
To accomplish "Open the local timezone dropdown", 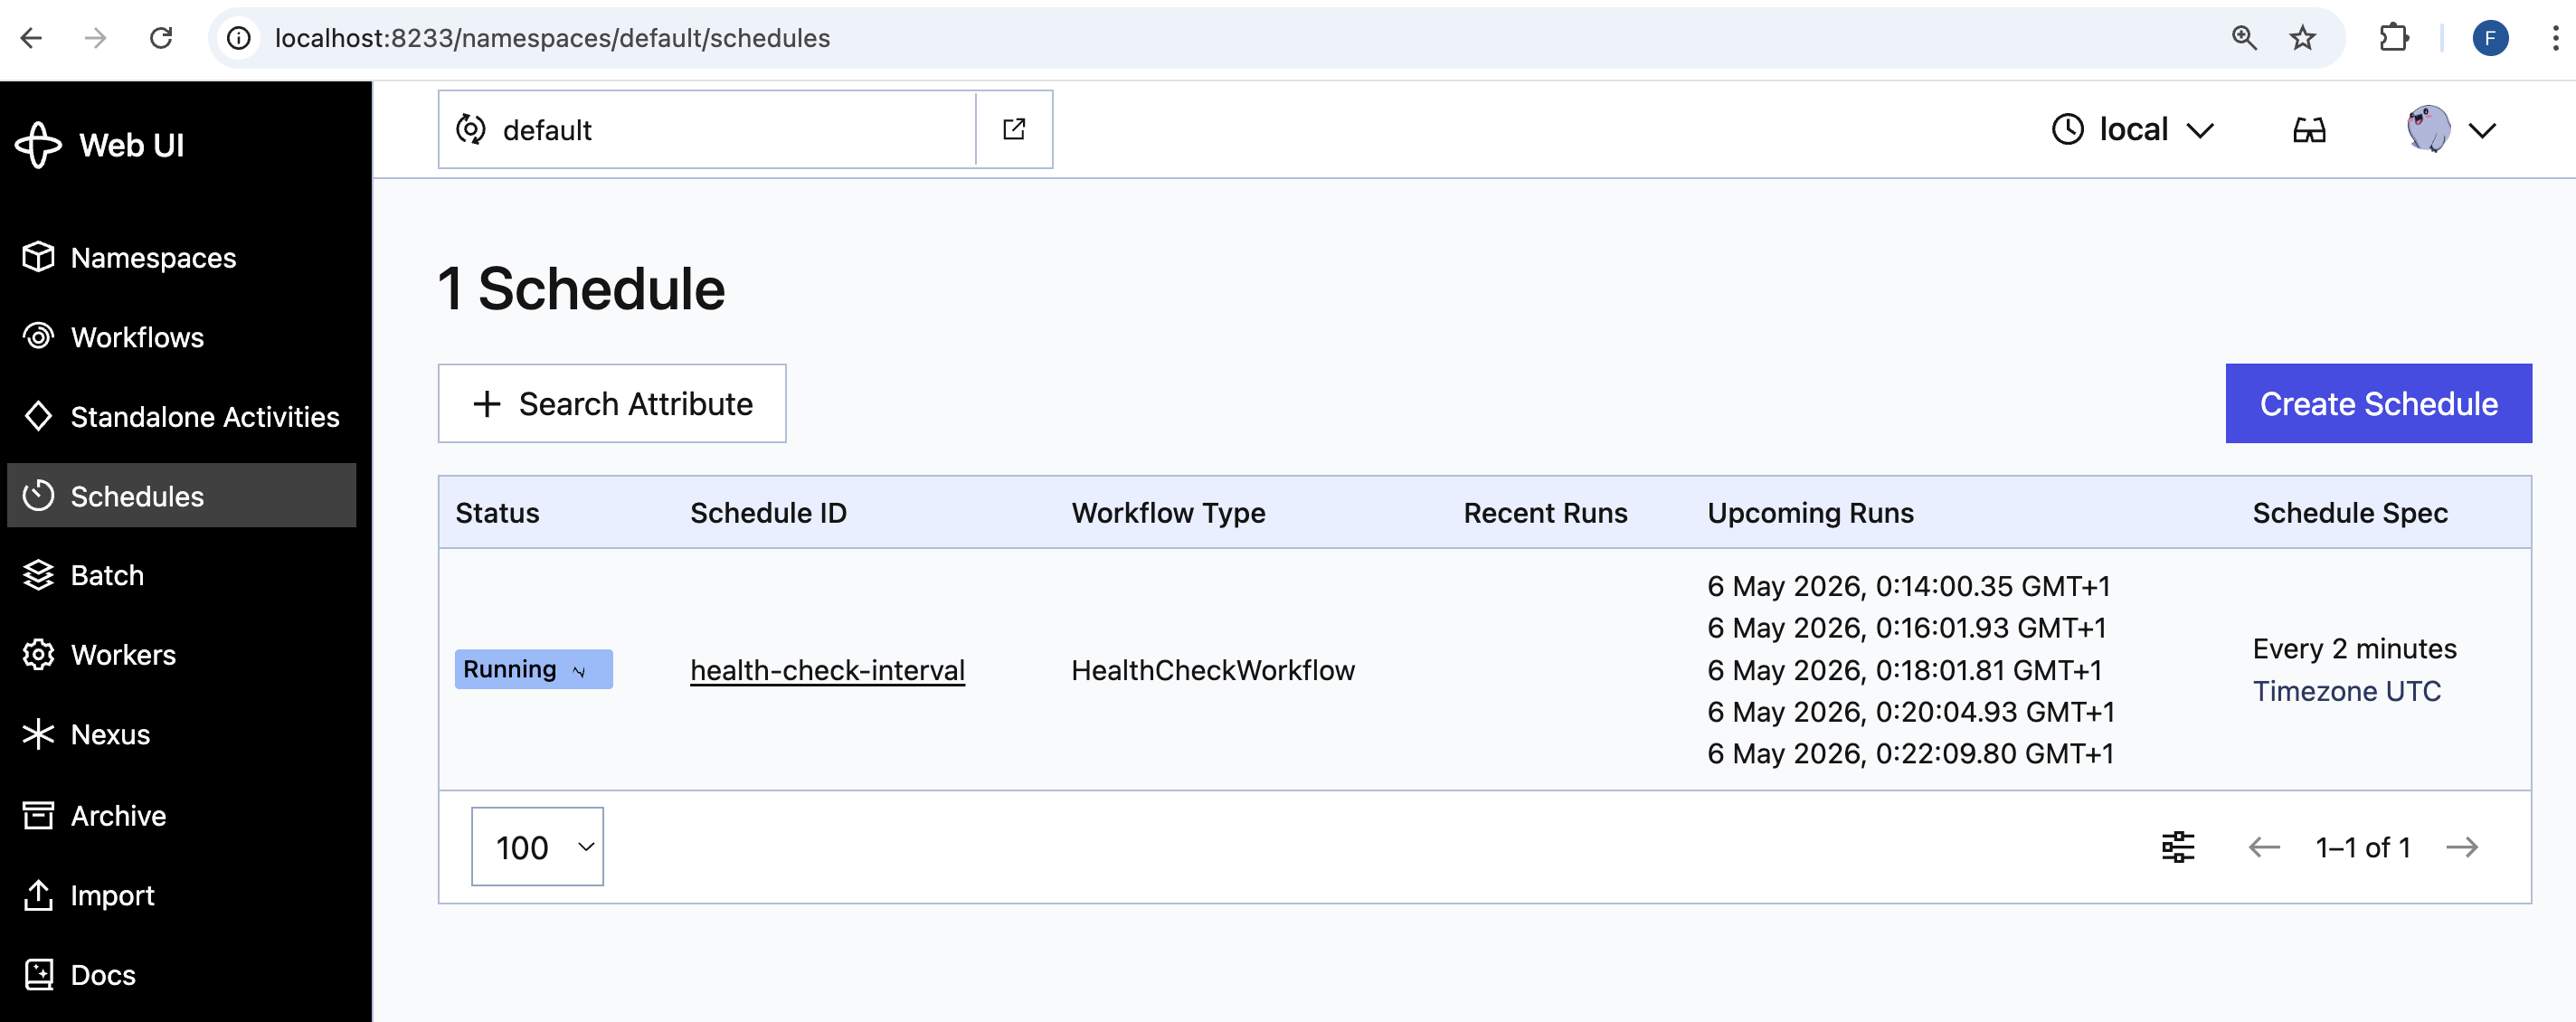I will [x=2132, y=130].
